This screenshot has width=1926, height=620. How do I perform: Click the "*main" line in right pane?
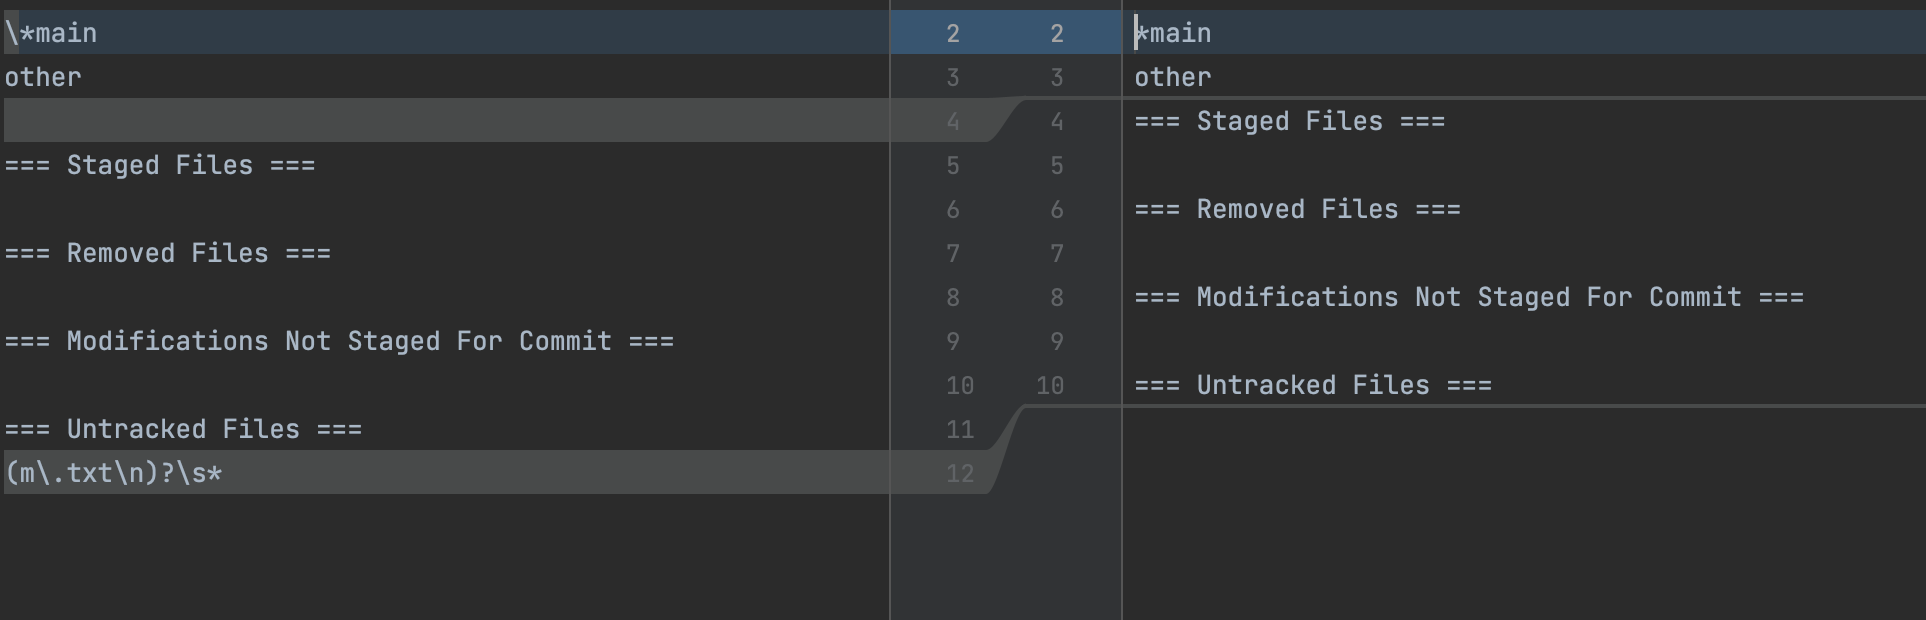click(x=1173, y=33)
